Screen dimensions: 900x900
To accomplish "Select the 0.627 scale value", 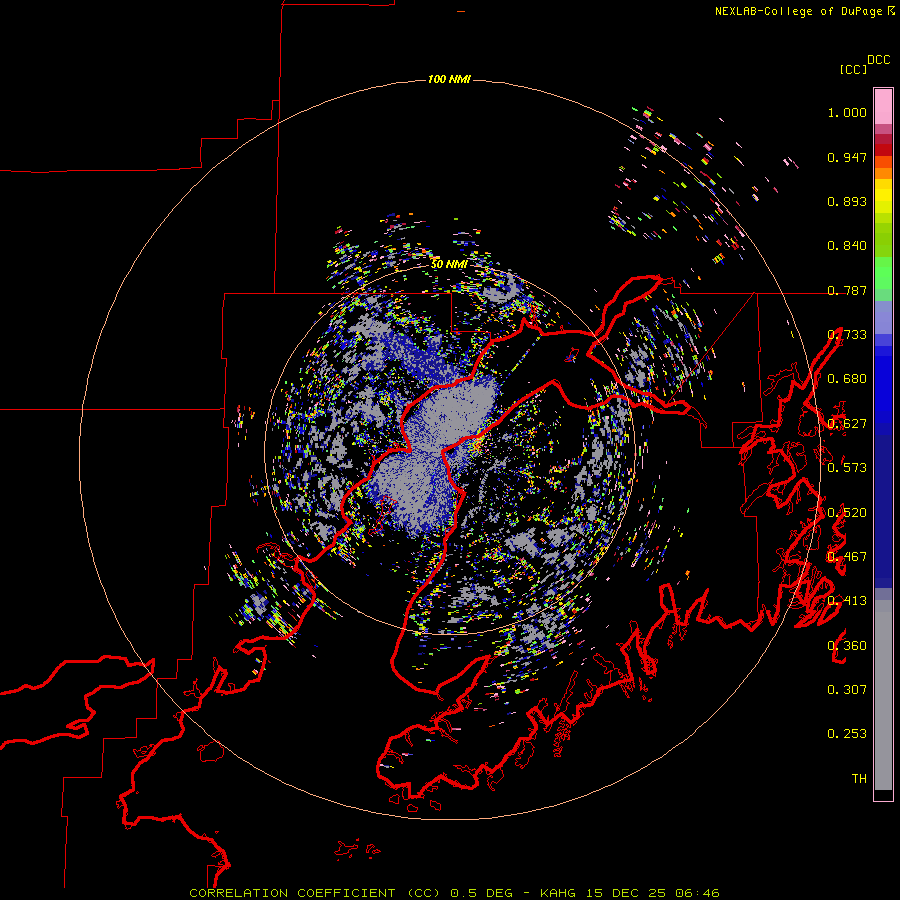I will (x=847, y=424).
